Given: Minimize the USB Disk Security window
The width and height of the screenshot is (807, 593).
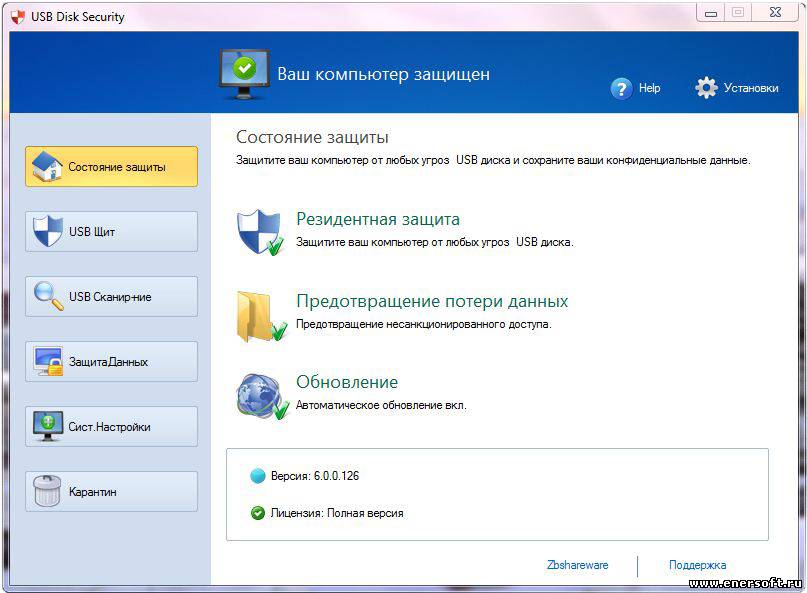Looking at the screenshot, I should [711, 13].
